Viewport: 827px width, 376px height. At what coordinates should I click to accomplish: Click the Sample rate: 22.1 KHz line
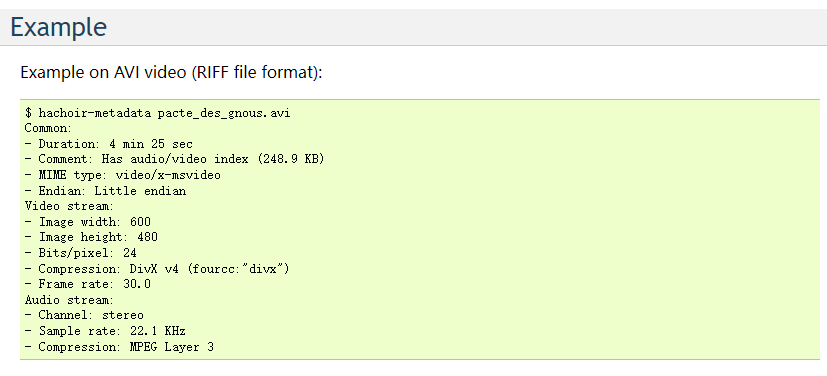pyautogui.click(x=105, y=331)
